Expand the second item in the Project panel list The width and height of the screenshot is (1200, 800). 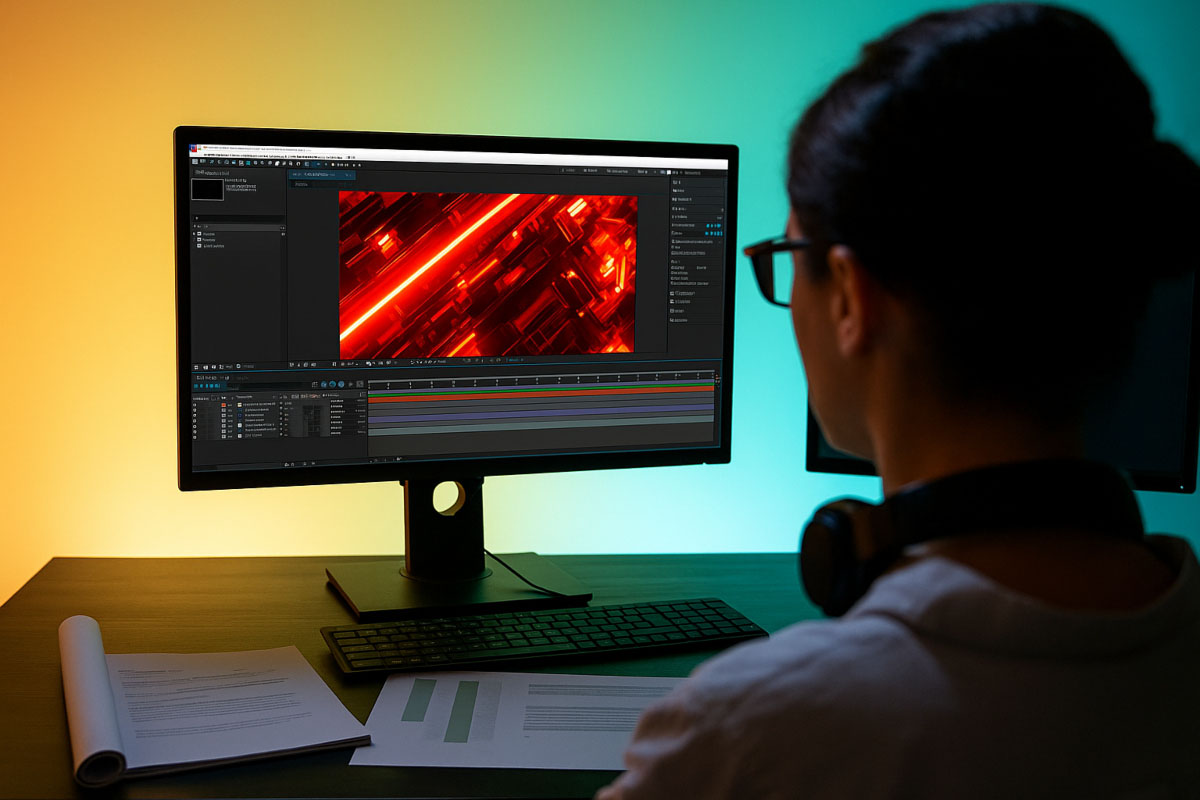196,240
